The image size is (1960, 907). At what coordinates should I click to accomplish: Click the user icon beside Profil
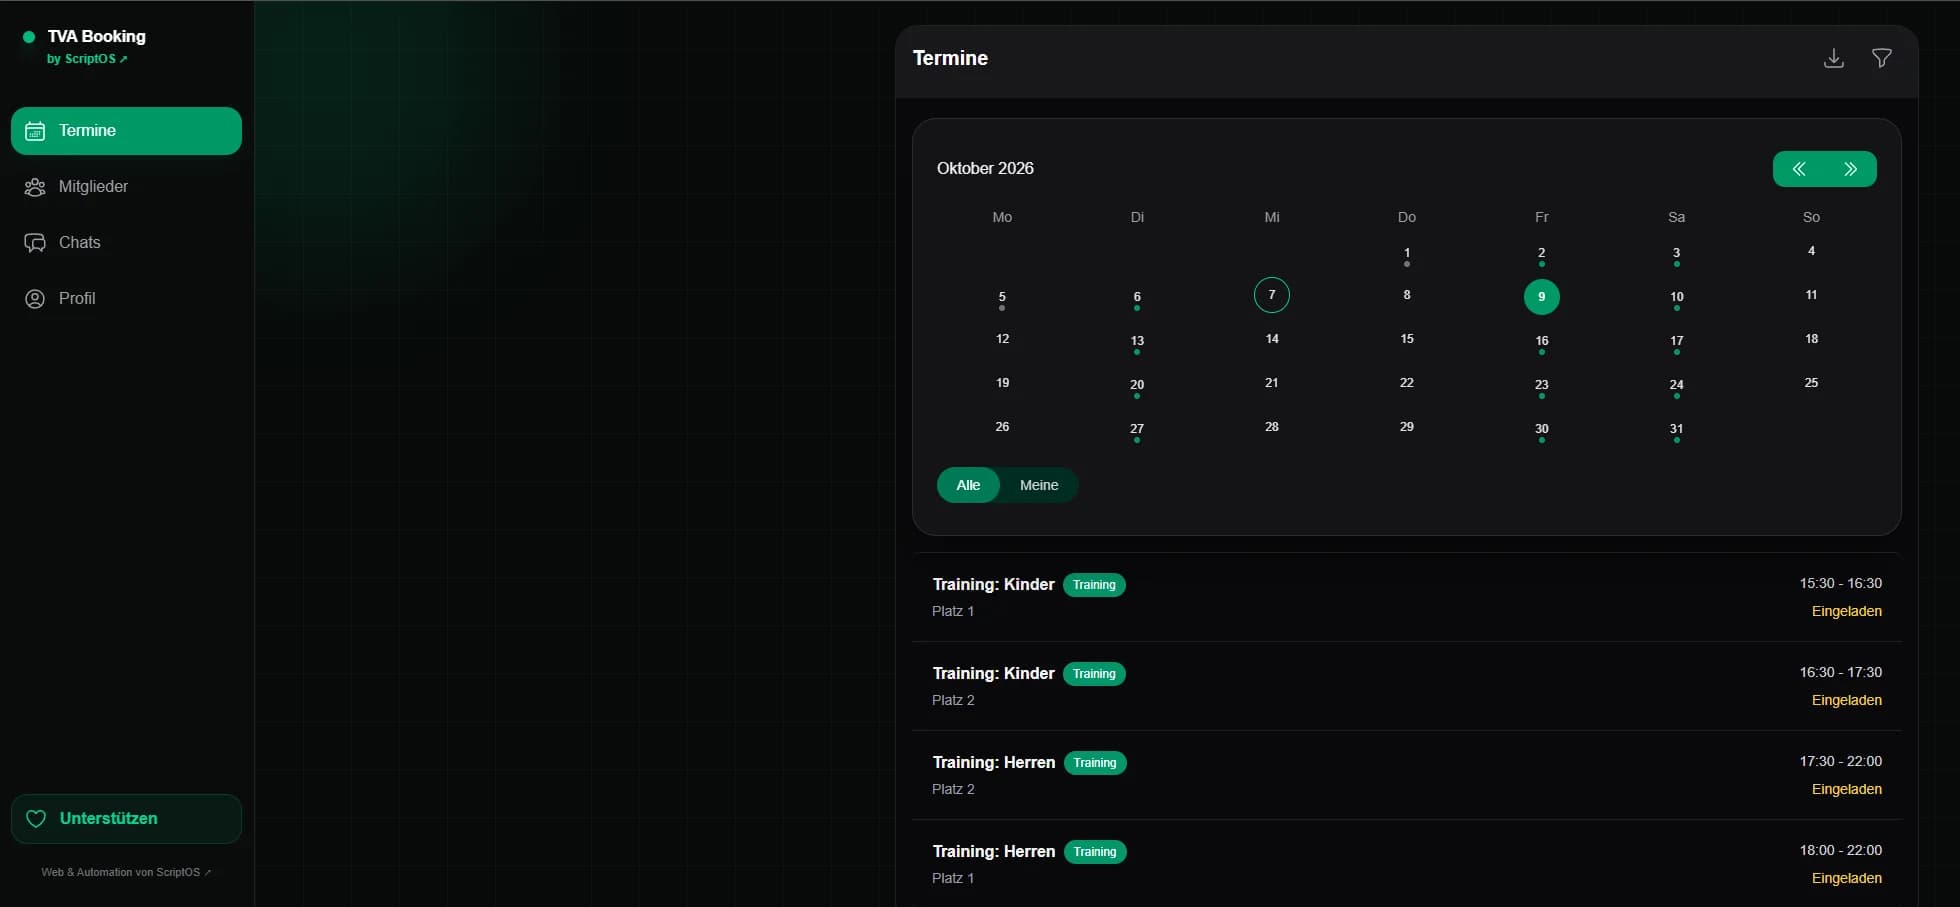pyautogui.click(x=35, y=299)
